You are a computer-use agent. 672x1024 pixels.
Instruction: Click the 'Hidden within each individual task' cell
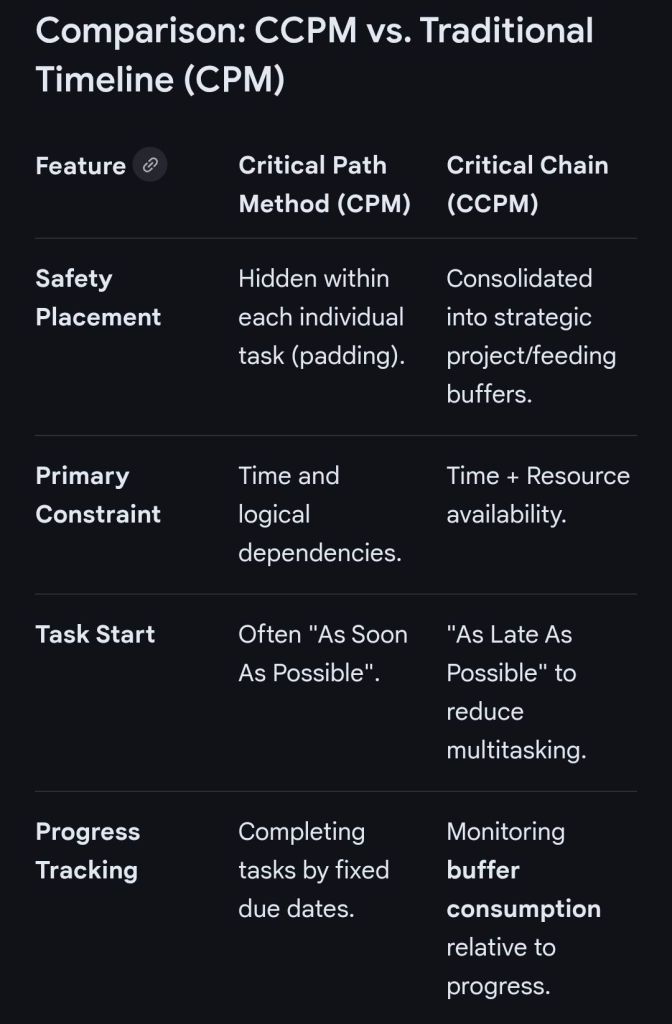point(320,317)
